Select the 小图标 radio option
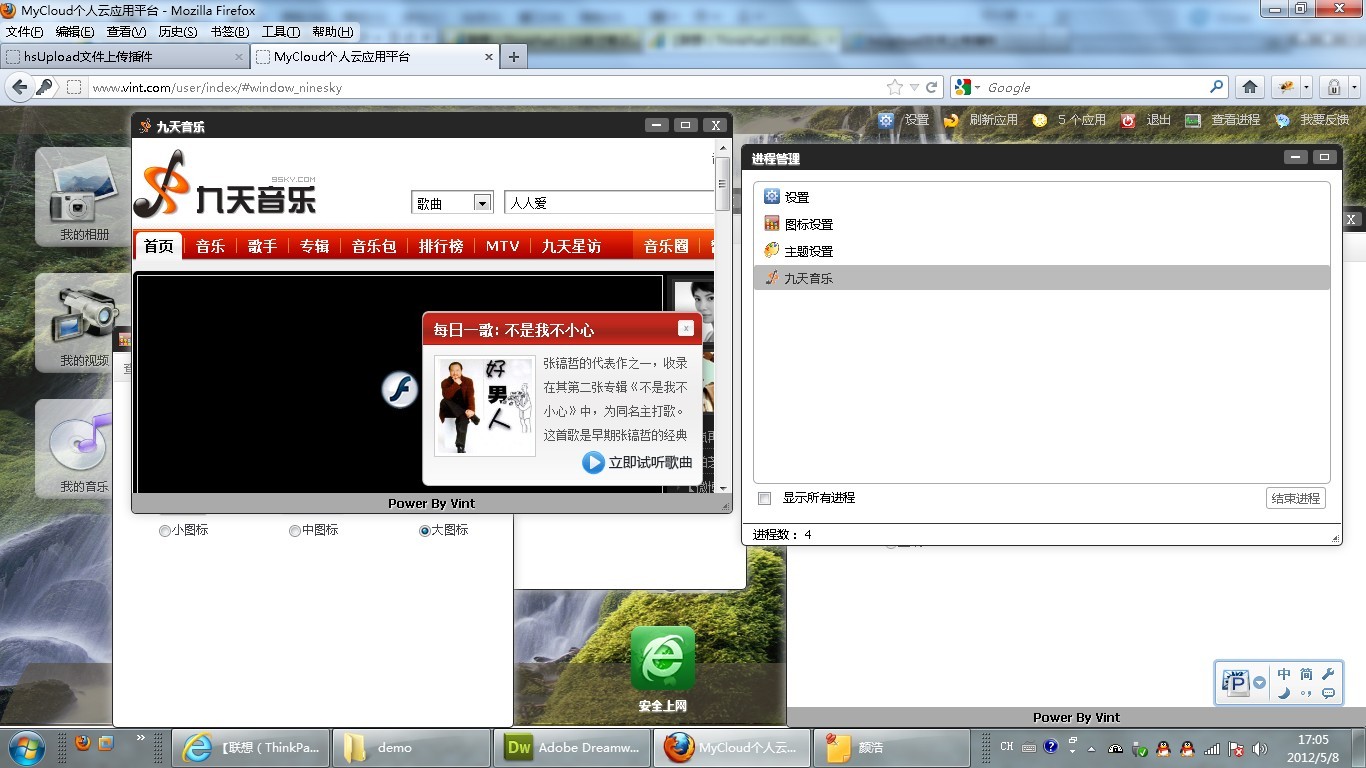This screenshot has height=768, width=1366. (x=165, y=531)
